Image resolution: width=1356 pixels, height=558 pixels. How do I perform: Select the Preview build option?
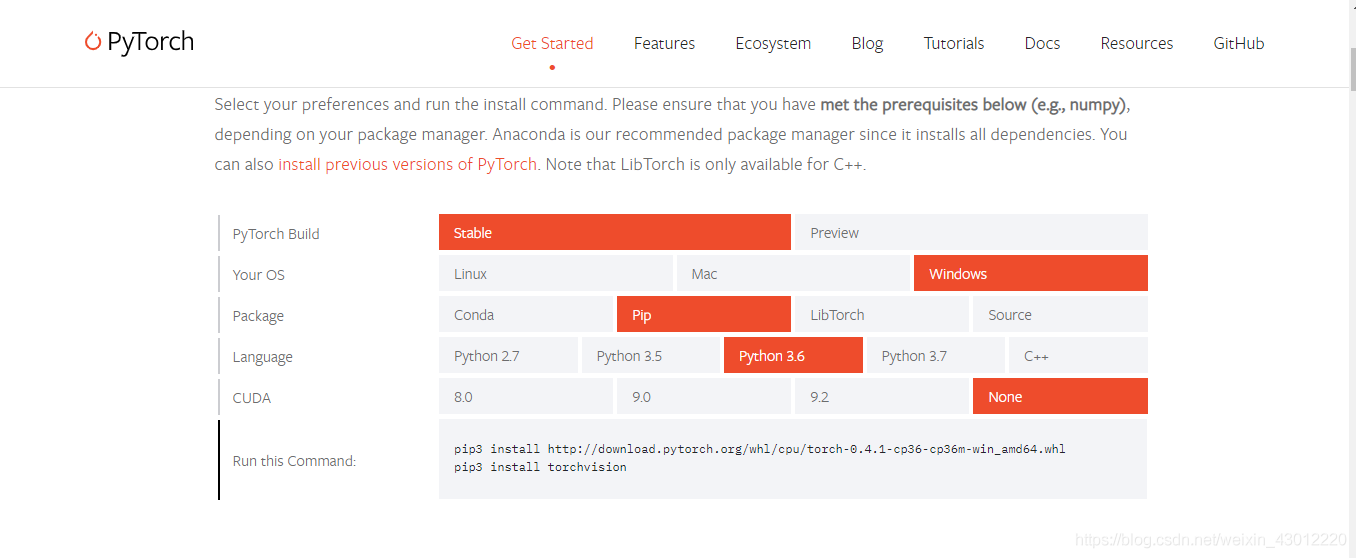[x=970, y=232]
